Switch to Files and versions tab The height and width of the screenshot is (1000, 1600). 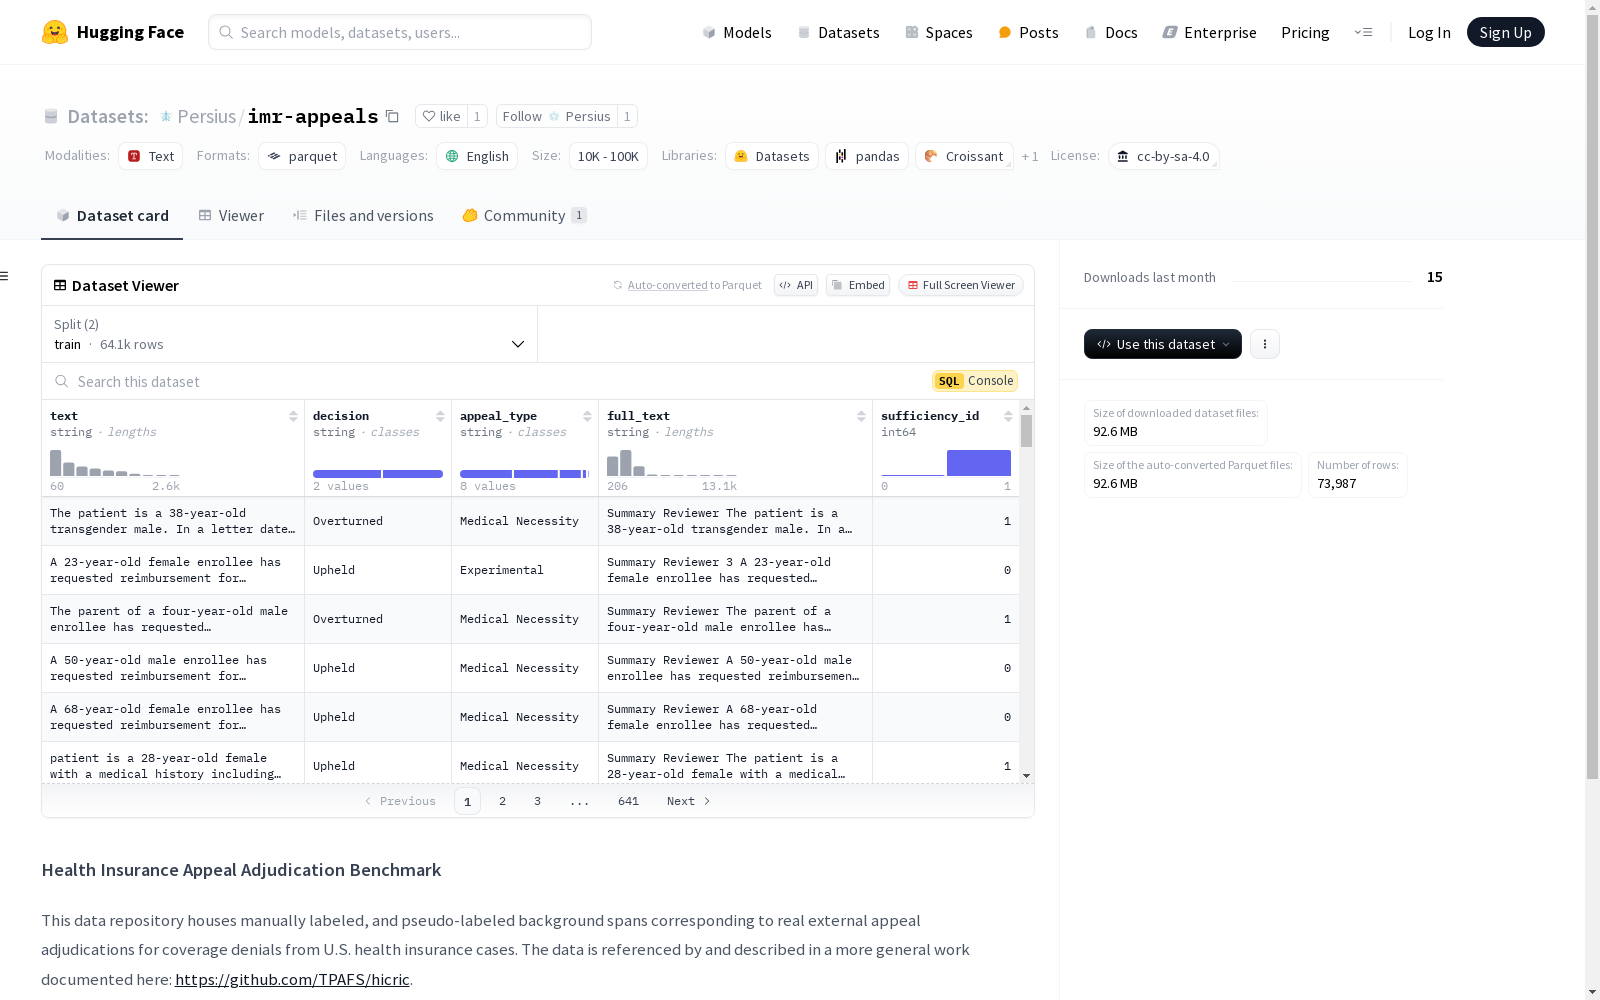coord(363,216)
